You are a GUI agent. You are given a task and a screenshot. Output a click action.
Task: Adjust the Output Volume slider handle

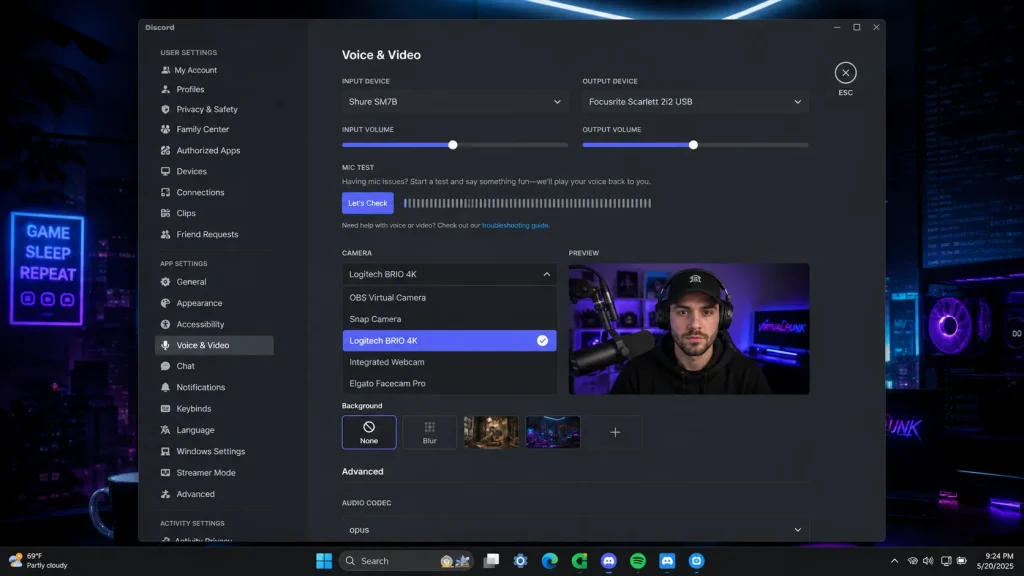click(694, 145)
